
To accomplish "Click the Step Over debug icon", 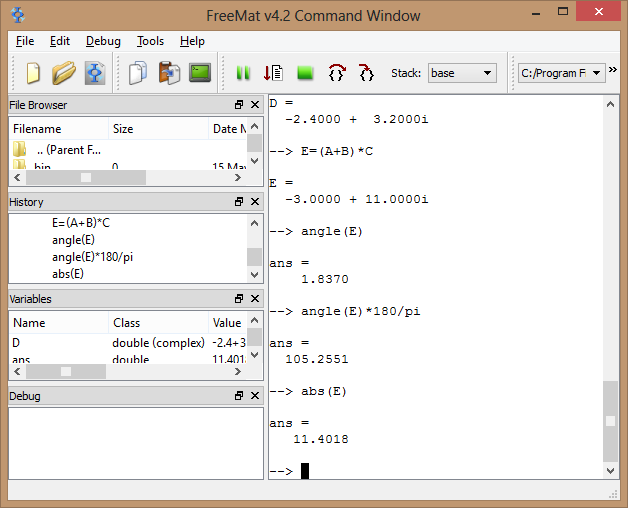I will pos(336,73).
